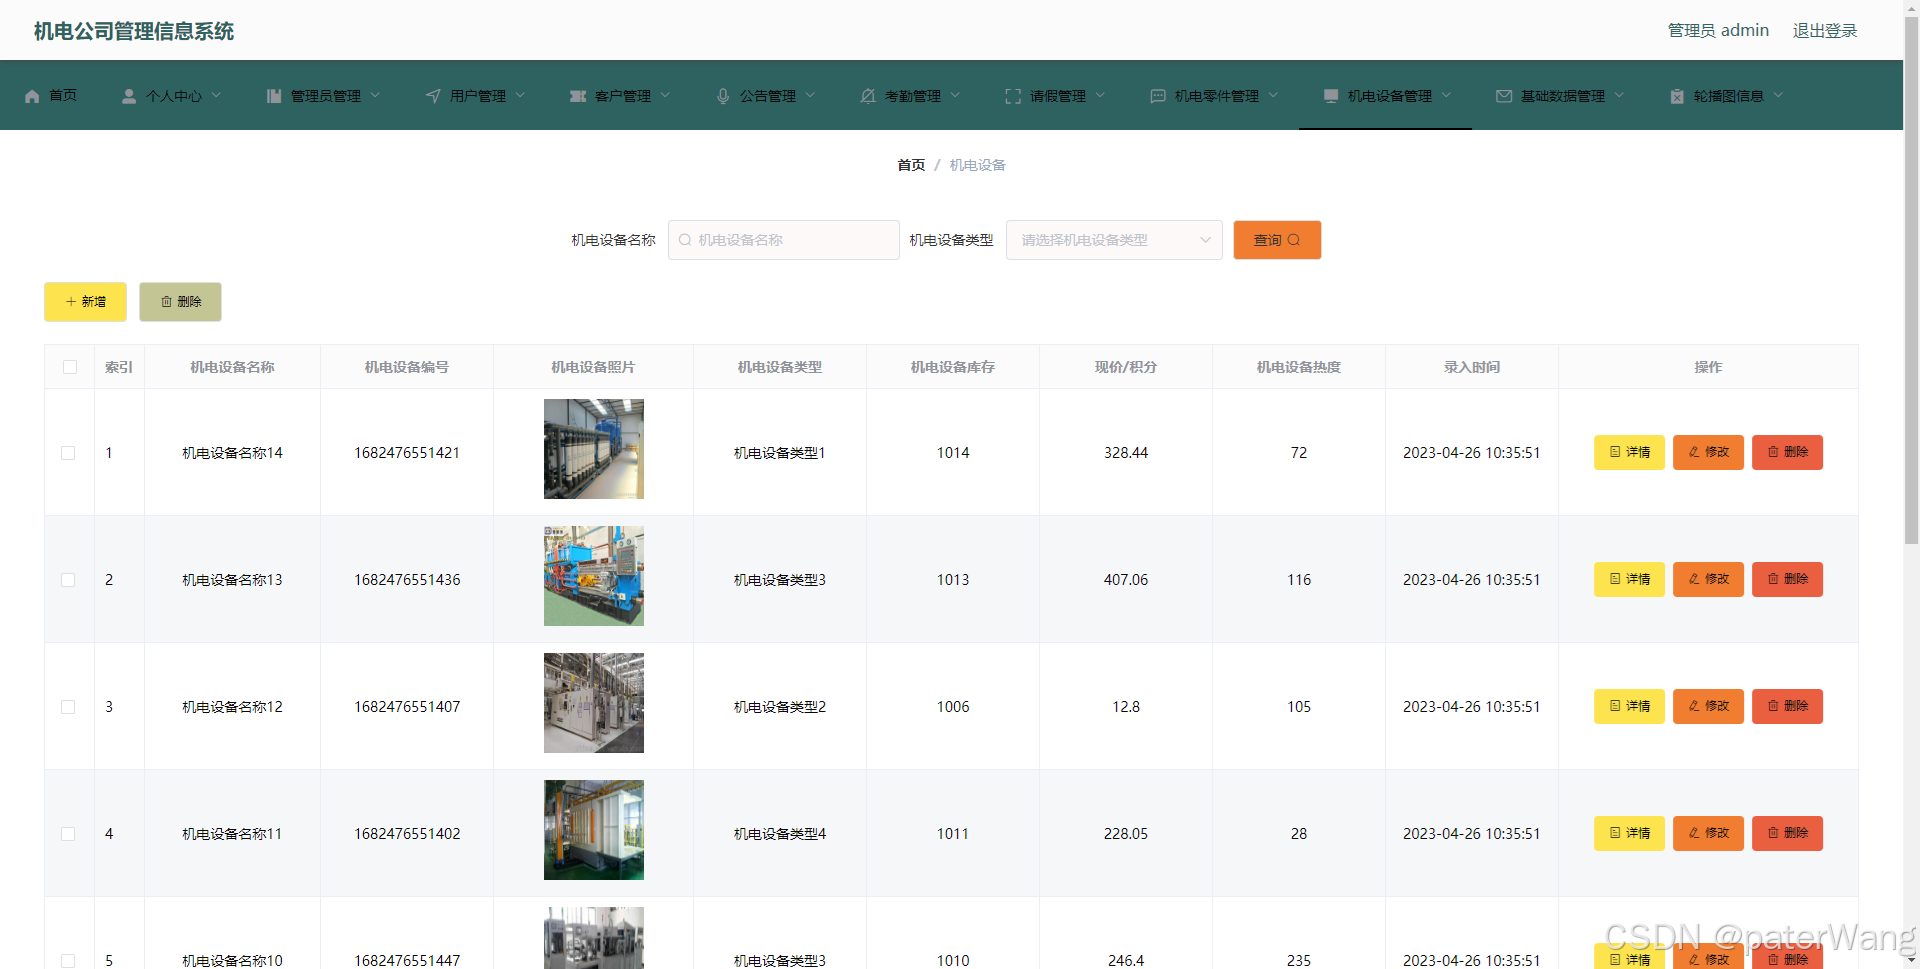Open the 机电零件管理 menu label

(1217, 96)
